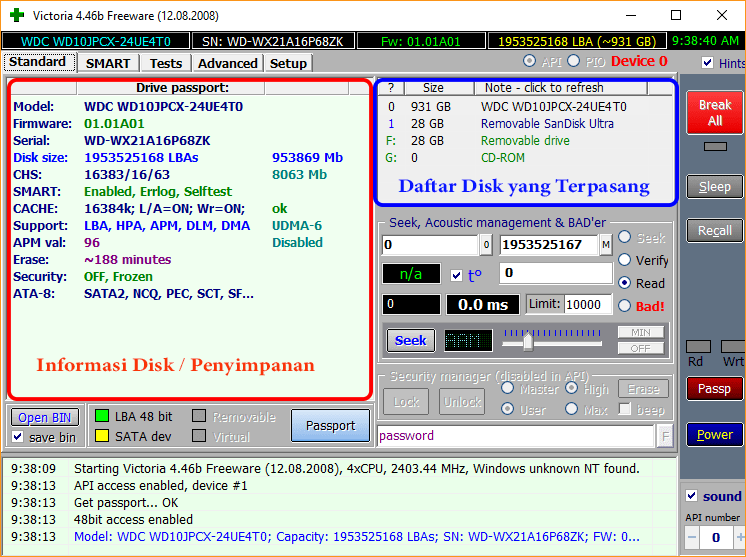Click log line '48bit access enabled'

click(x=134, y=519)
